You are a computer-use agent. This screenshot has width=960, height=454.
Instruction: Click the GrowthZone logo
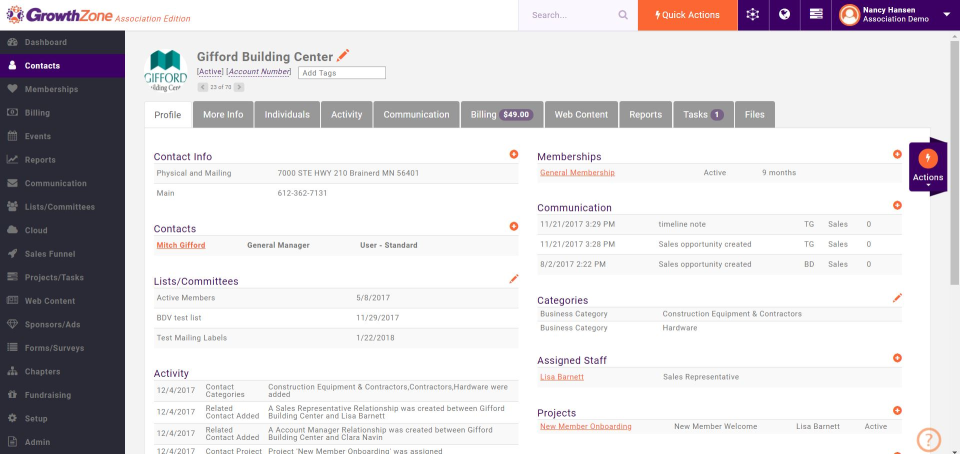(99, 15)
